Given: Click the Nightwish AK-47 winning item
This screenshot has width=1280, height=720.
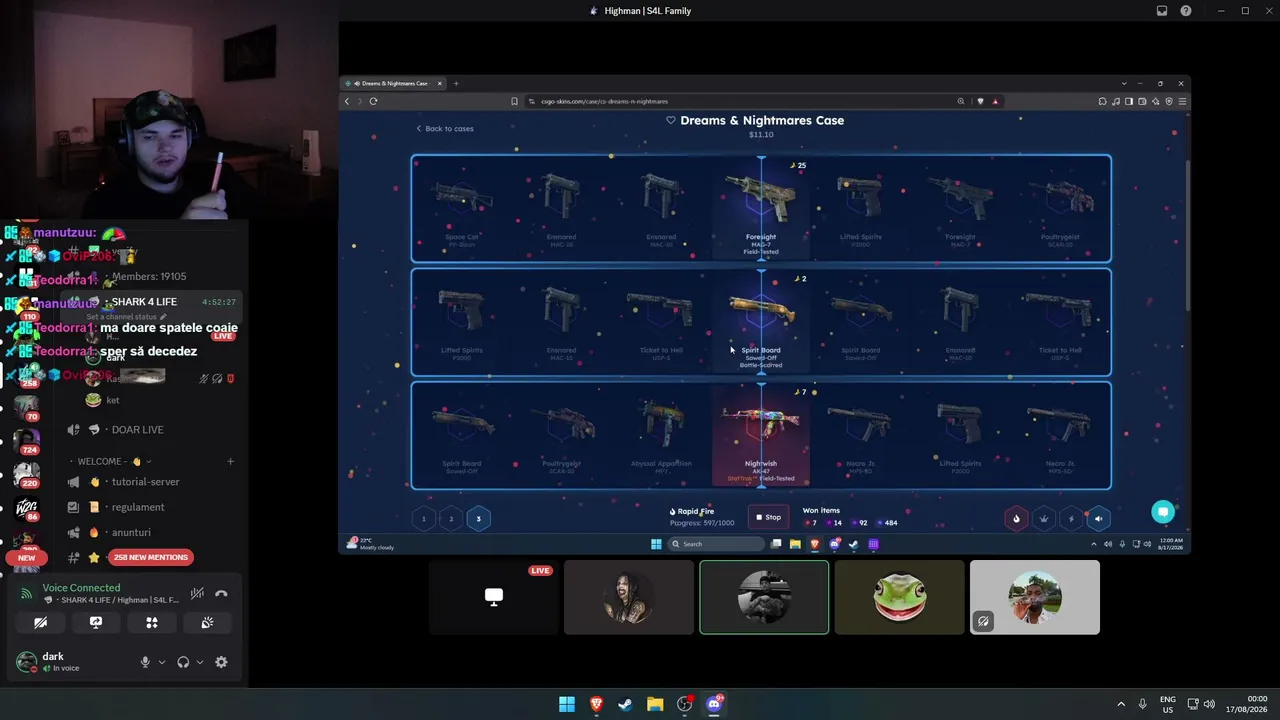Looking at the screenshot, I should 761,435.
